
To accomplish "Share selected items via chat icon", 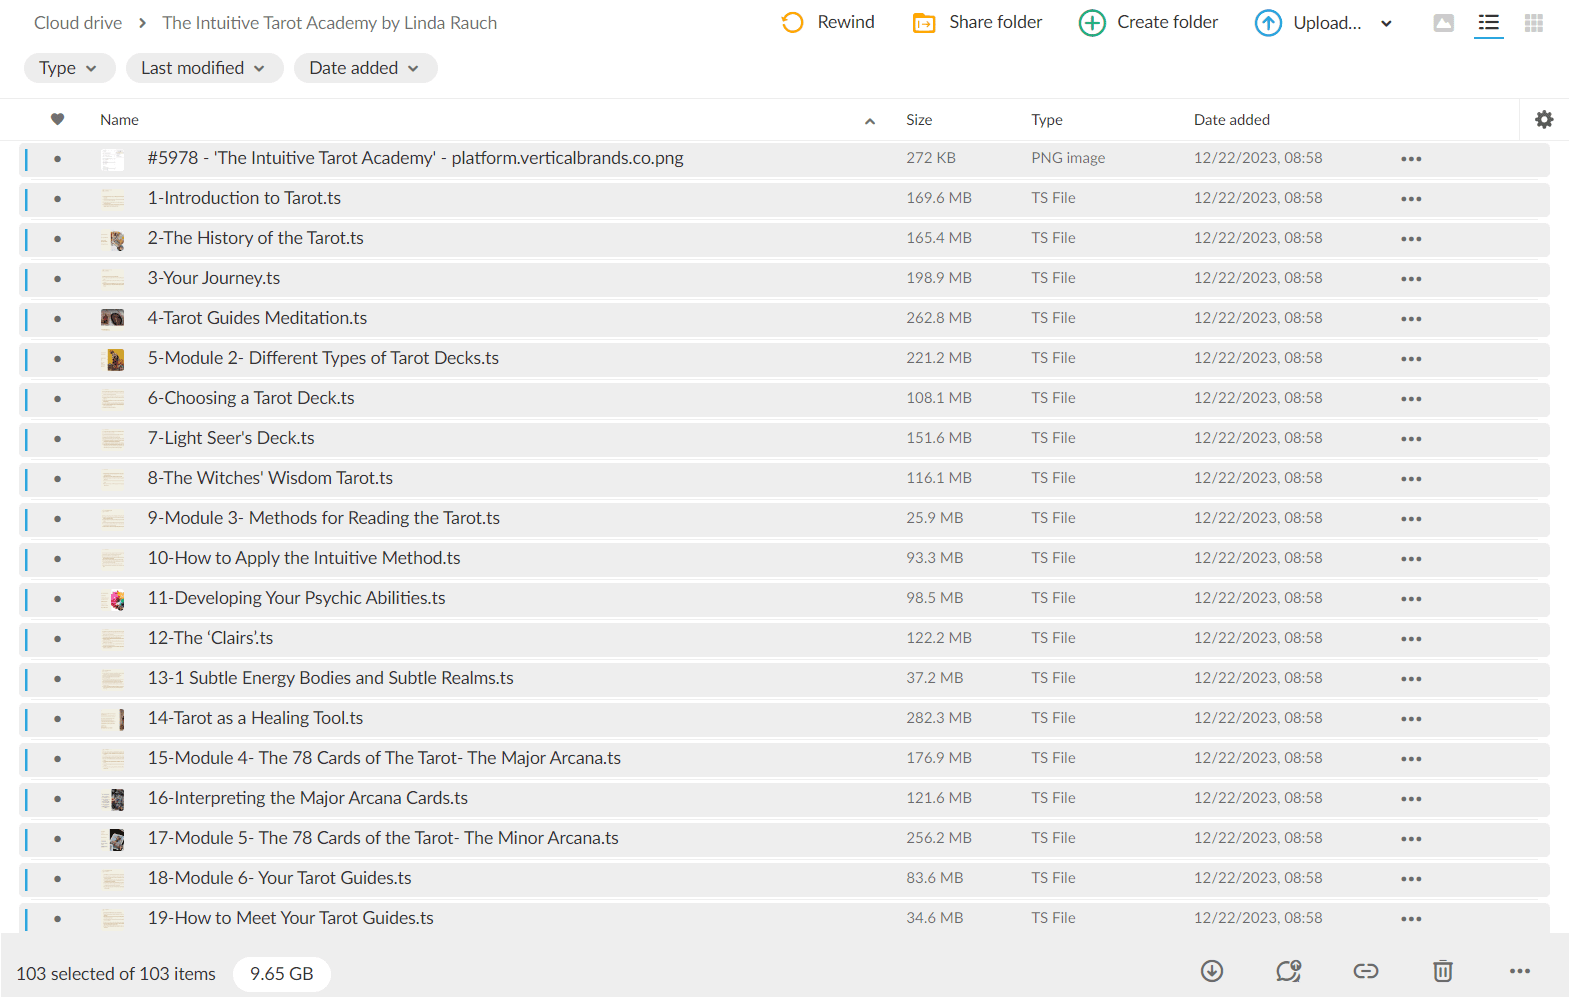I will click(1288, 971).
